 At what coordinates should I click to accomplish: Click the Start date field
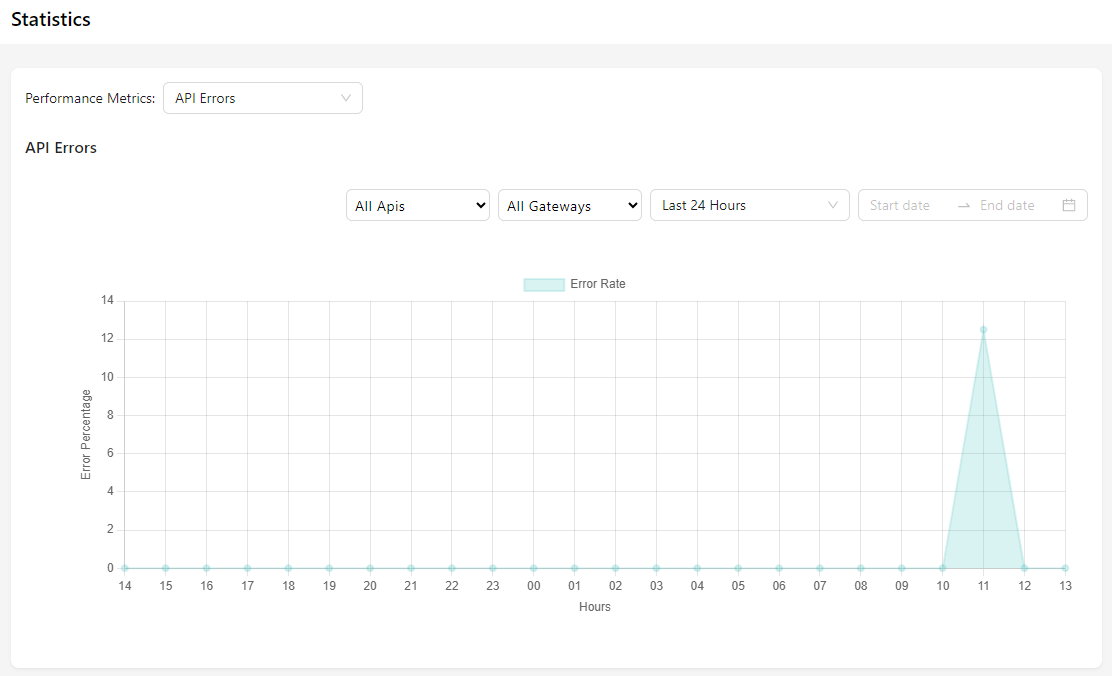(x=900, y=205)
